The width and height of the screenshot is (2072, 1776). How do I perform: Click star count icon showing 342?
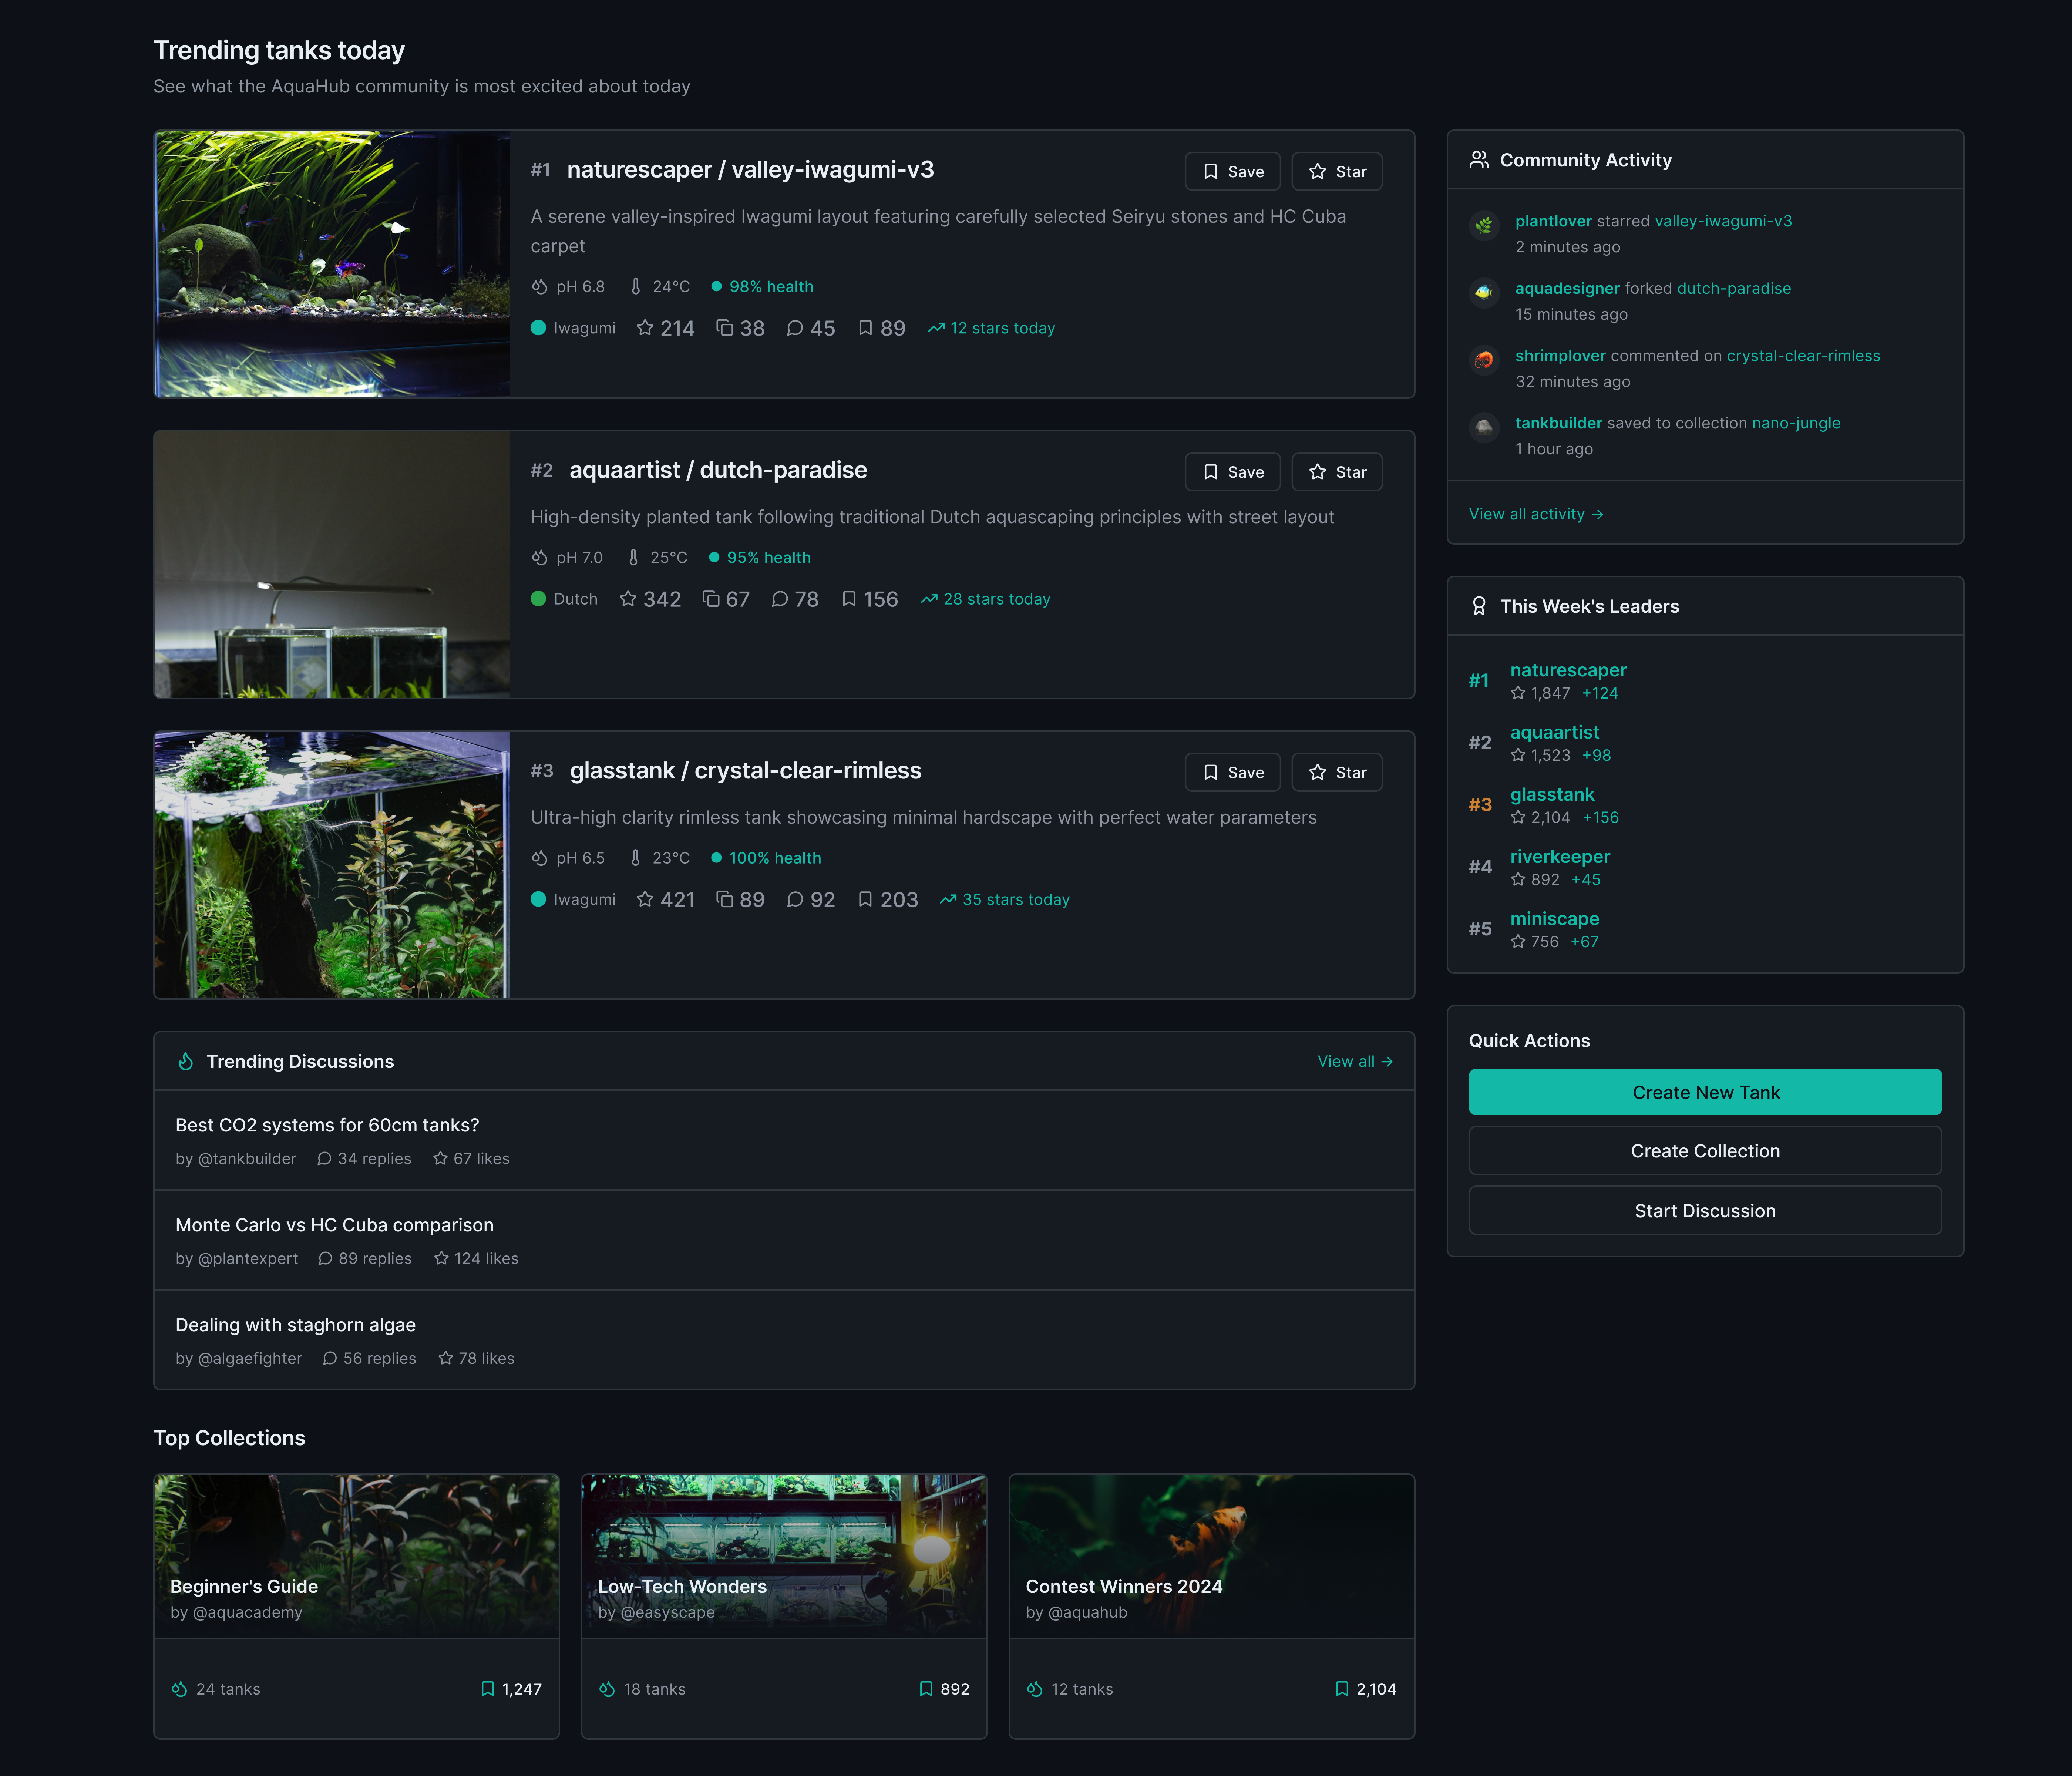tap(628, 599)
